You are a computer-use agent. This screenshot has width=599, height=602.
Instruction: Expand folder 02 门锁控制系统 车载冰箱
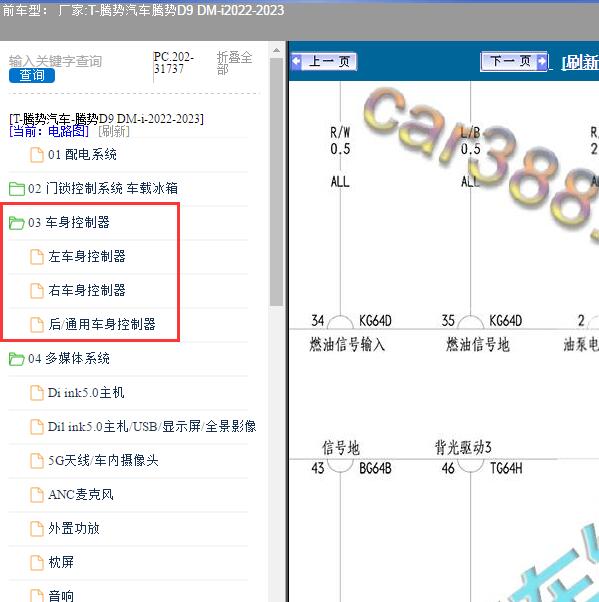click(x=103, y=189)
